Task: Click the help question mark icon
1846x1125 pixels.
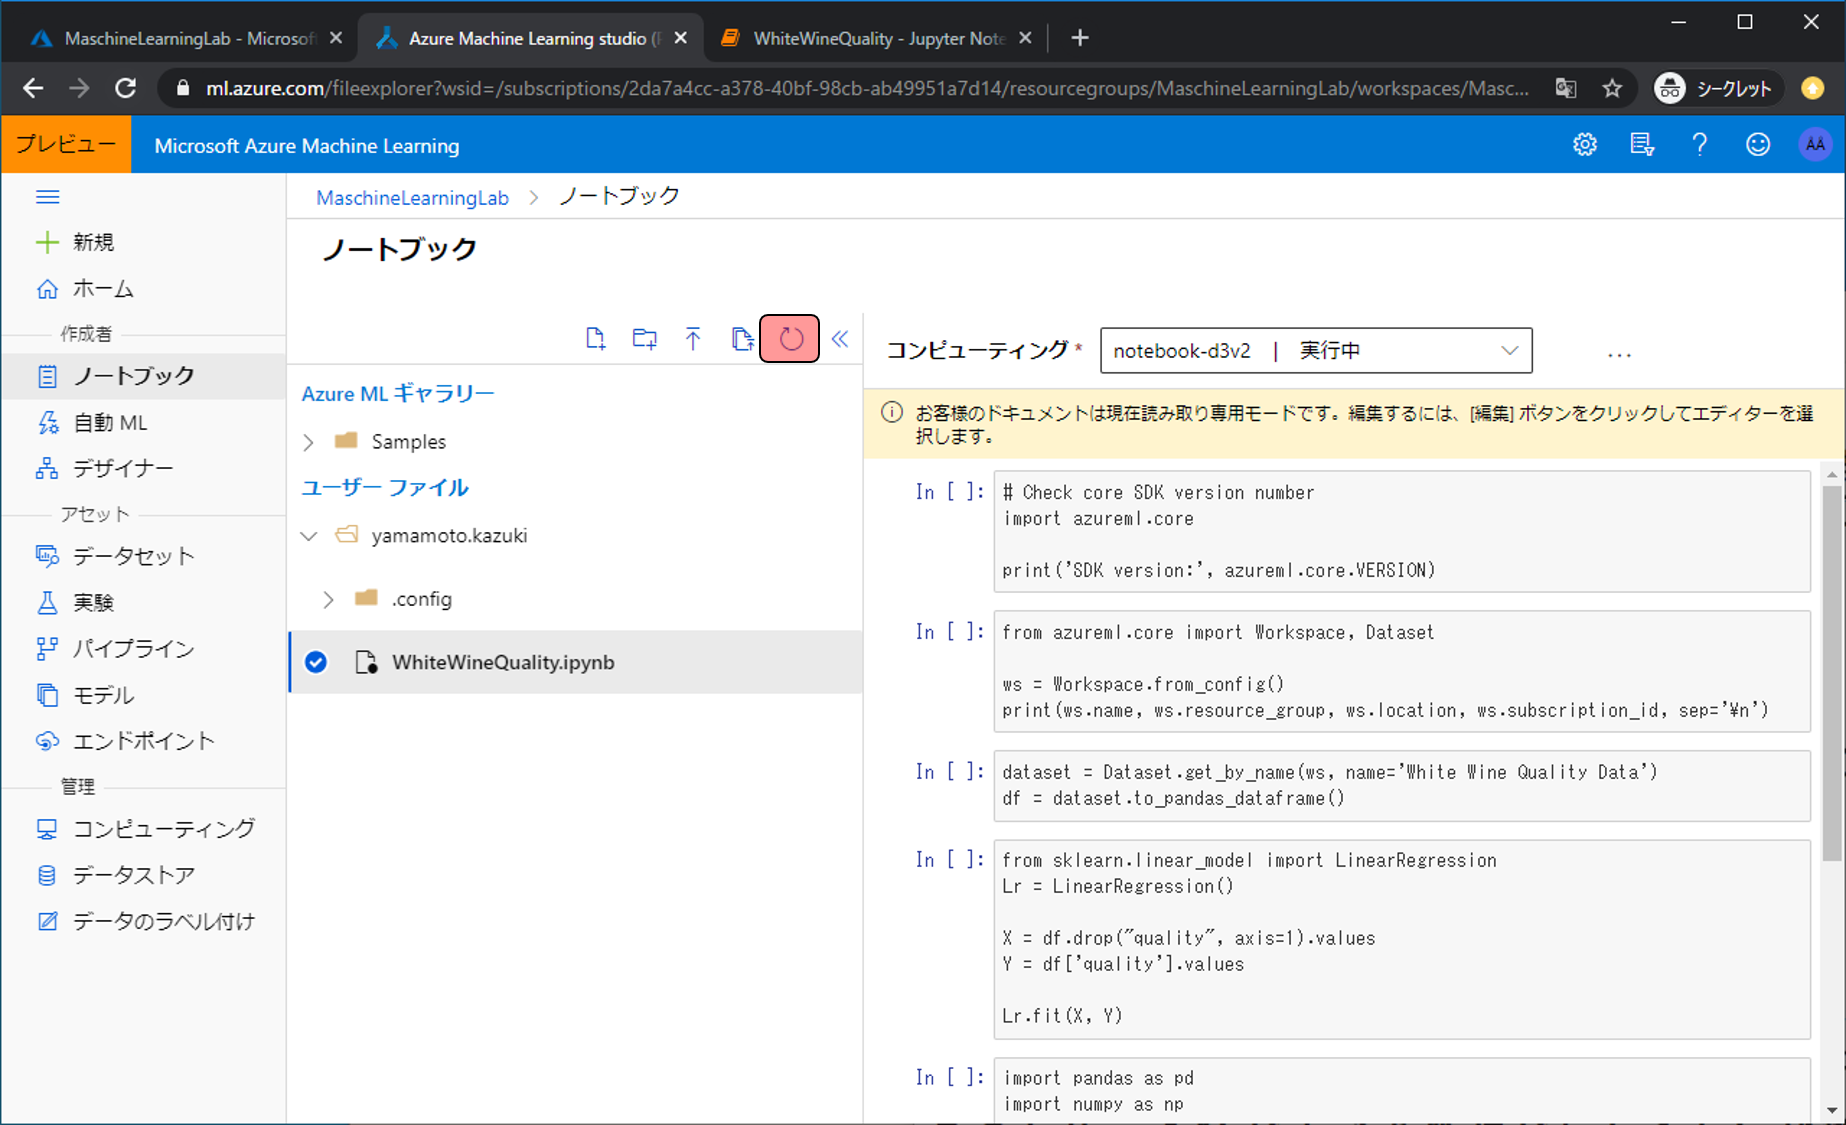Action: (x=1699, y=145)
